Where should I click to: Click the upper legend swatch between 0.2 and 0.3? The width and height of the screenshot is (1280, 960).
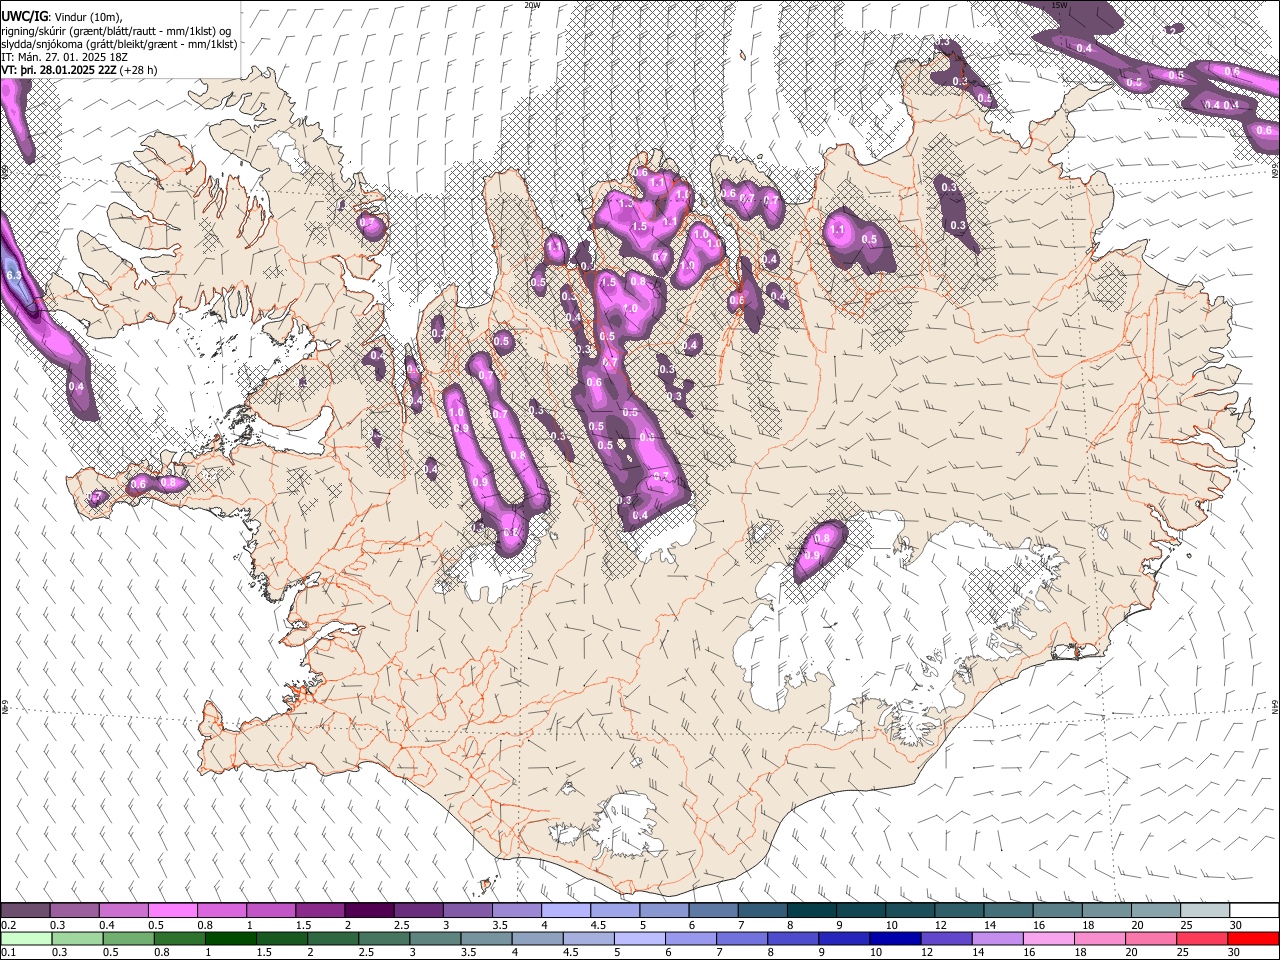click(25, 911)
